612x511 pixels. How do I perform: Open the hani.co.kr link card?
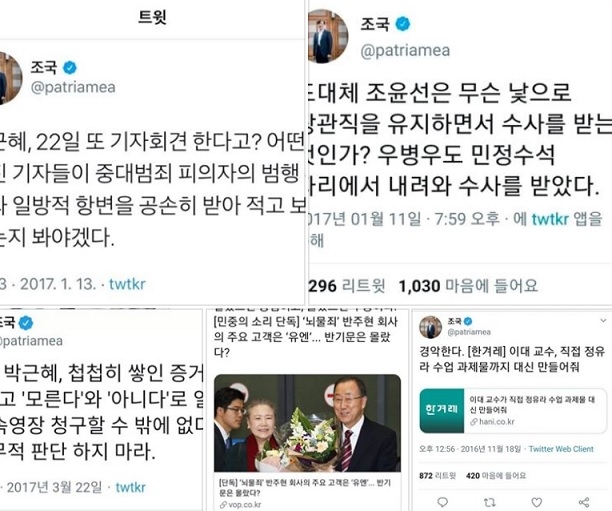pyautogui.click(x=513, y=411)
